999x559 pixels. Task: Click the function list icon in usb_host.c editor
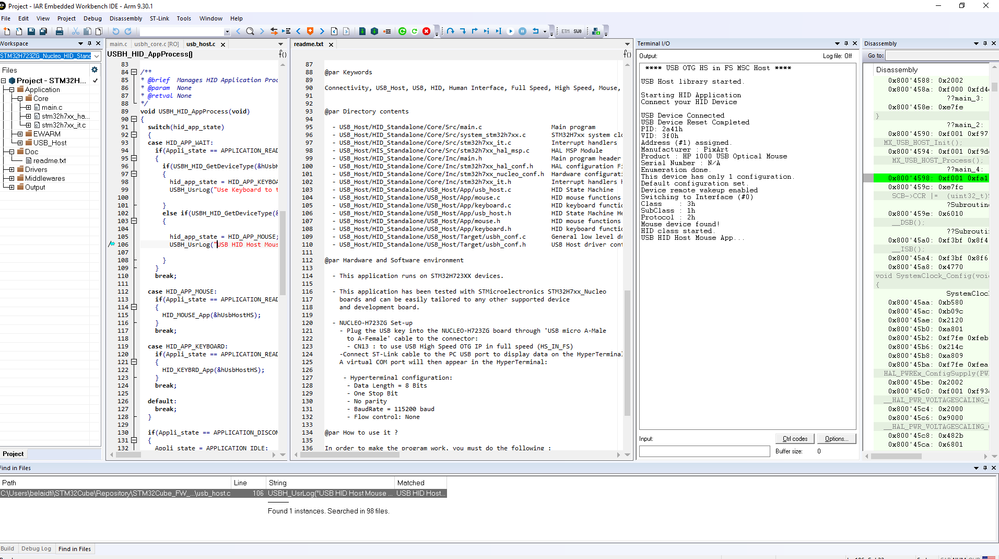(x=282, y=54)
